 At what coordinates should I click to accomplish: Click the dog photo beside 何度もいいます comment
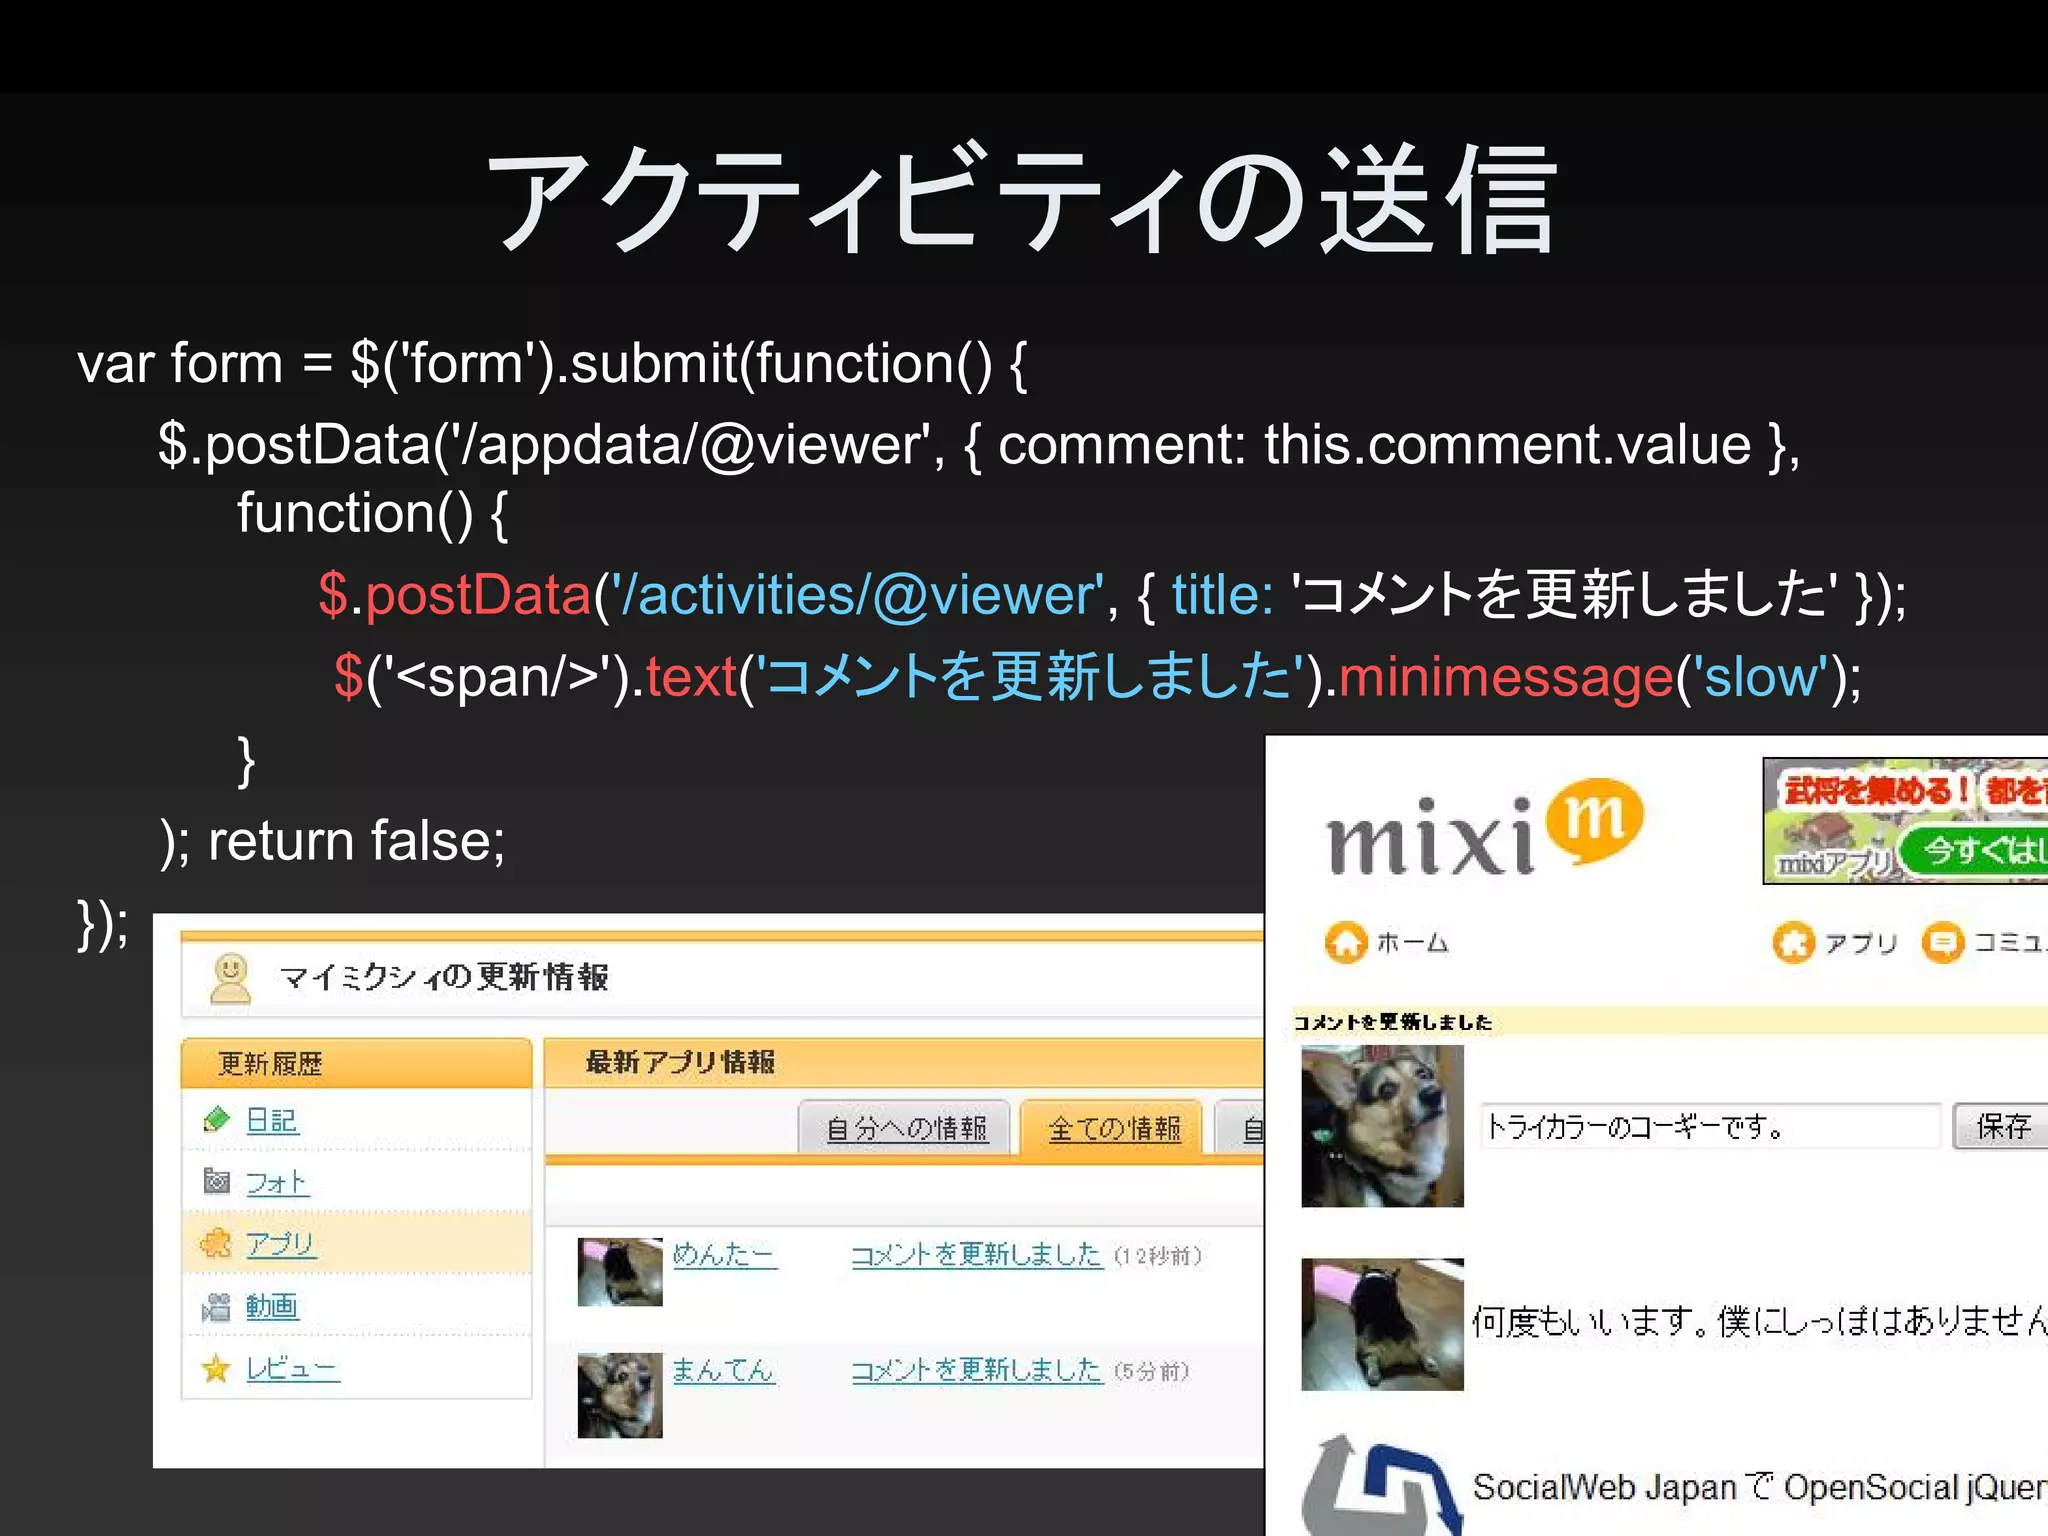(1382, 1324)
